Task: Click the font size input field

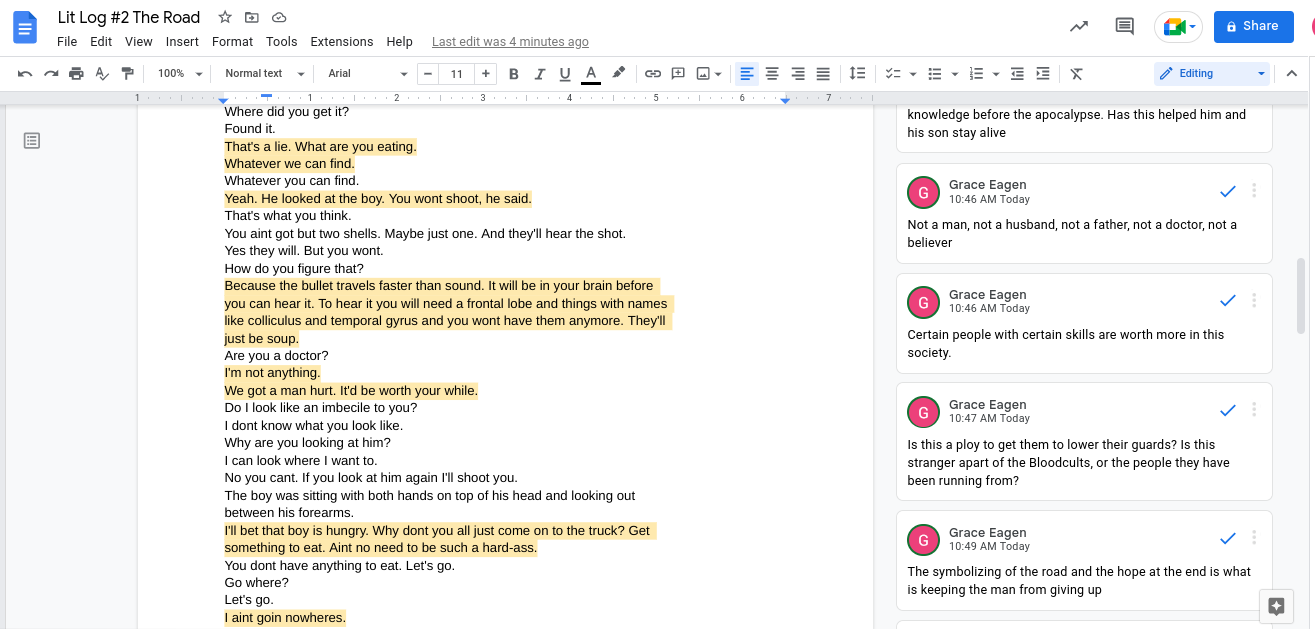Action: (x=456, y=74)
